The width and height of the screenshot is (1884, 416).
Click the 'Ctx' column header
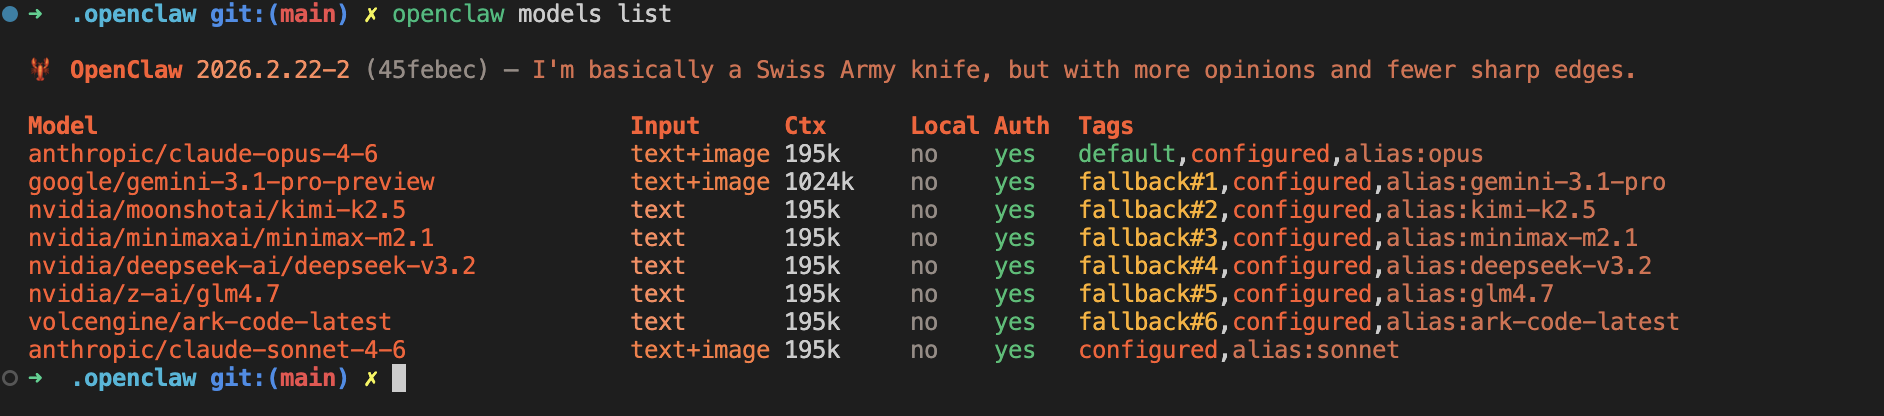coord(805,126)
